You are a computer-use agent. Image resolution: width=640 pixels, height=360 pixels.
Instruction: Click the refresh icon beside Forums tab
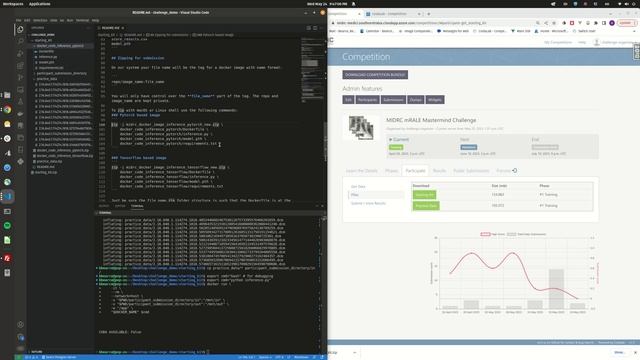(515, 171)
